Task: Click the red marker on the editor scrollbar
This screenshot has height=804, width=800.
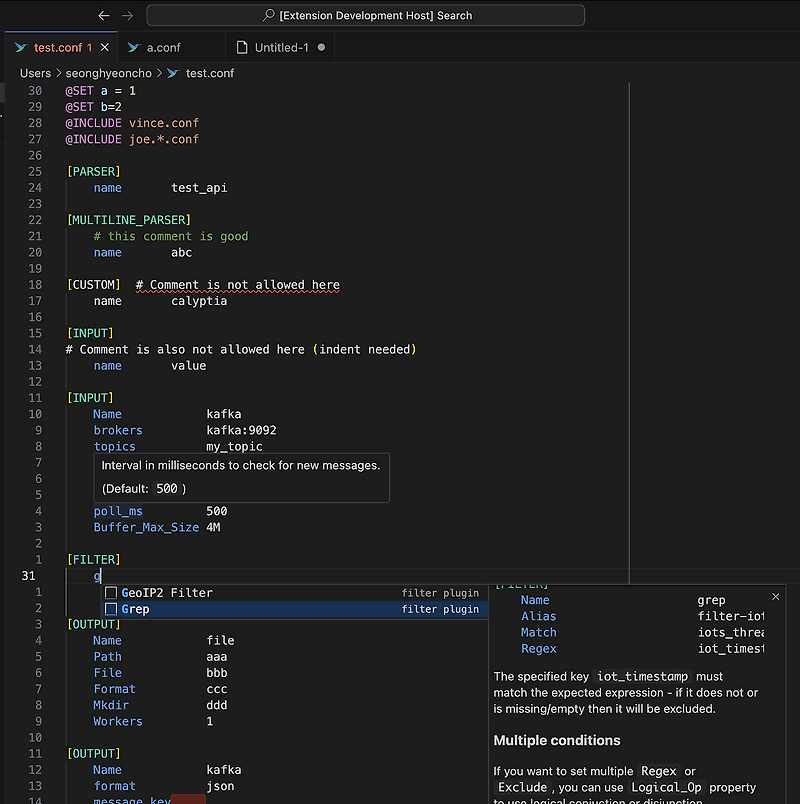Action: pos(187,800)
